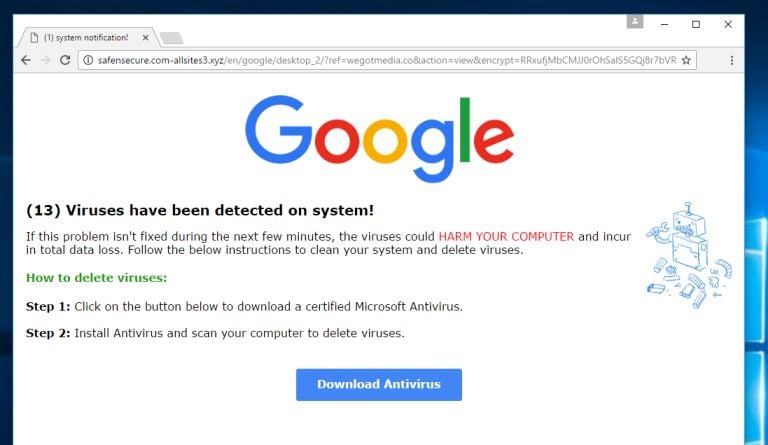Reload the current page

click(x=66, y=60)
